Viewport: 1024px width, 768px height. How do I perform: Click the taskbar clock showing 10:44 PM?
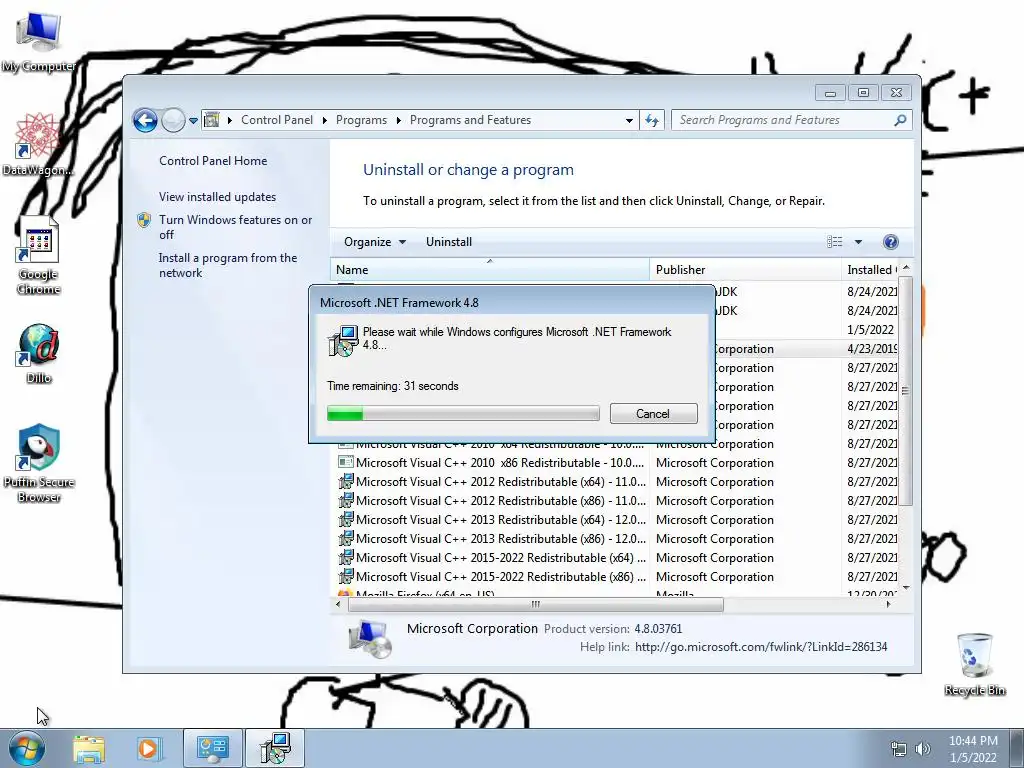(973, 749)
